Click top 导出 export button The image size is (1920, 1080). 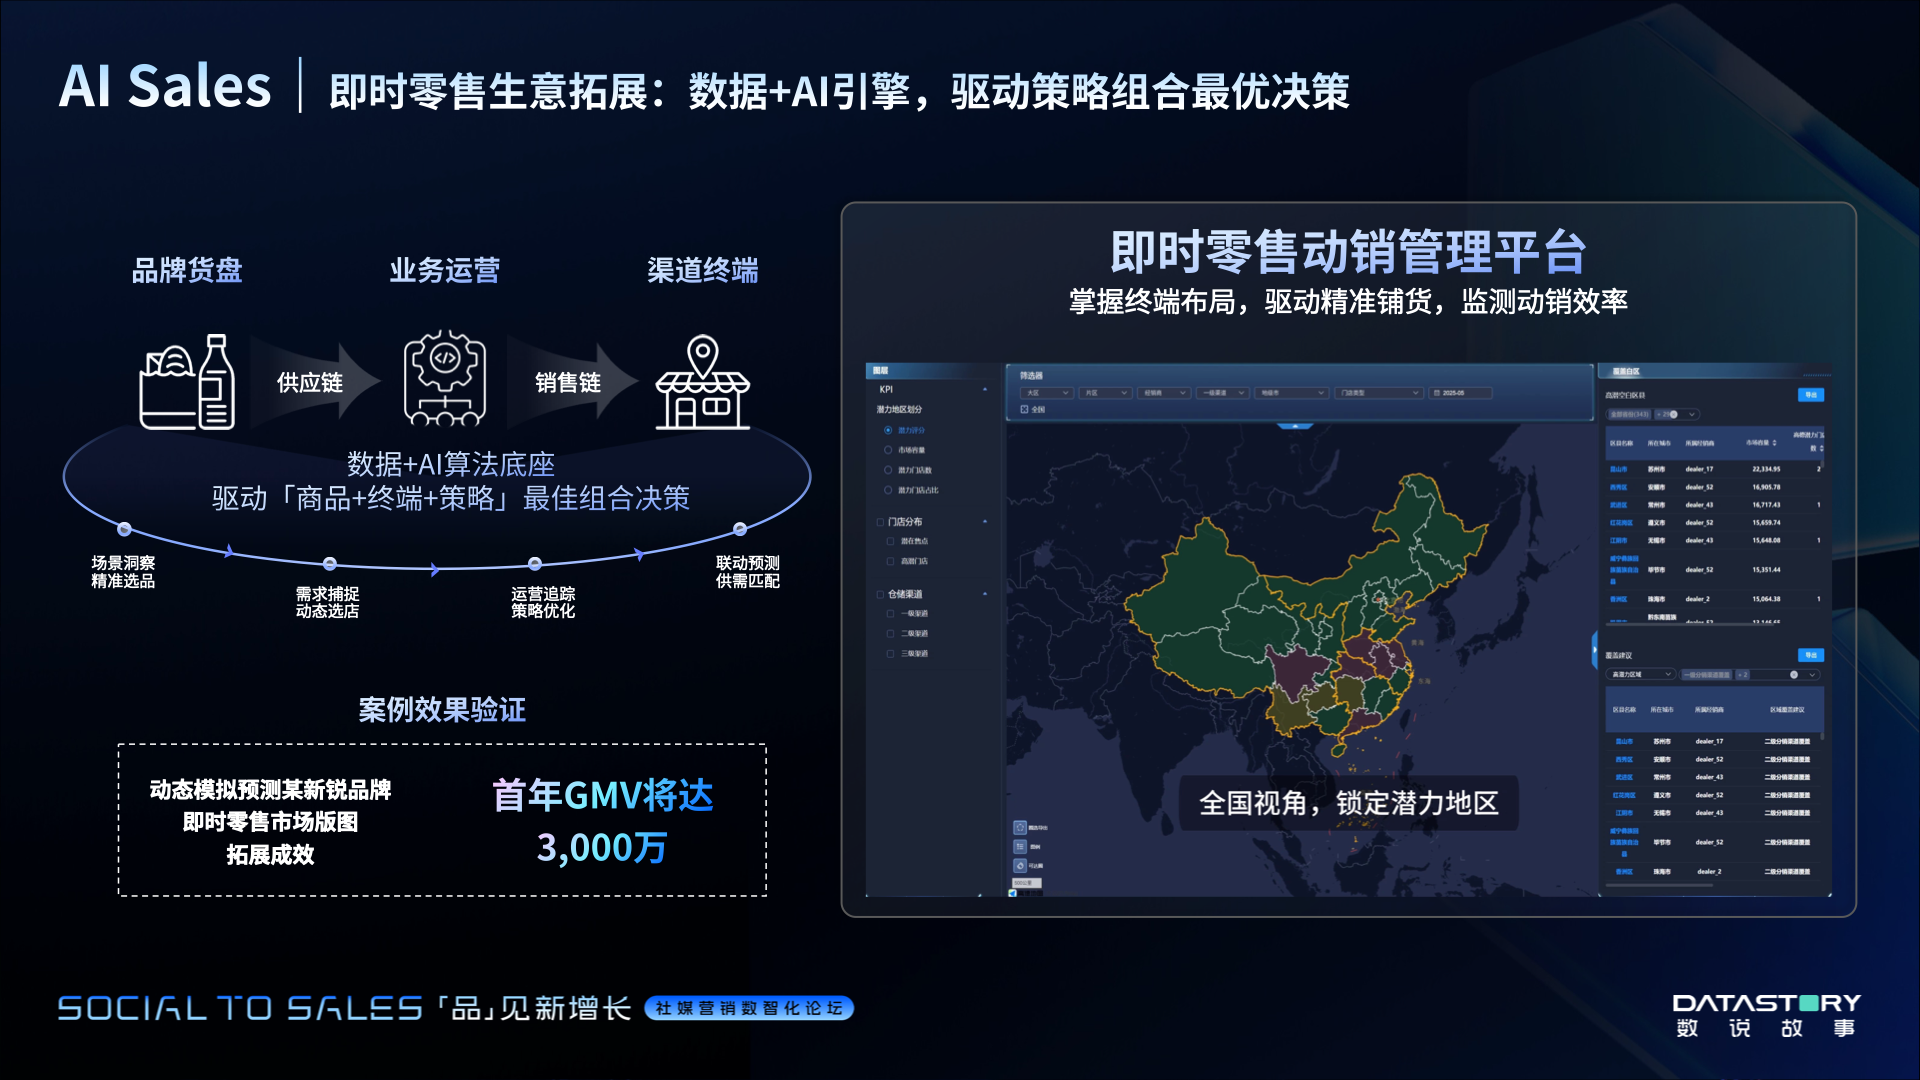pyautogui.click(x=1810, y=395)
